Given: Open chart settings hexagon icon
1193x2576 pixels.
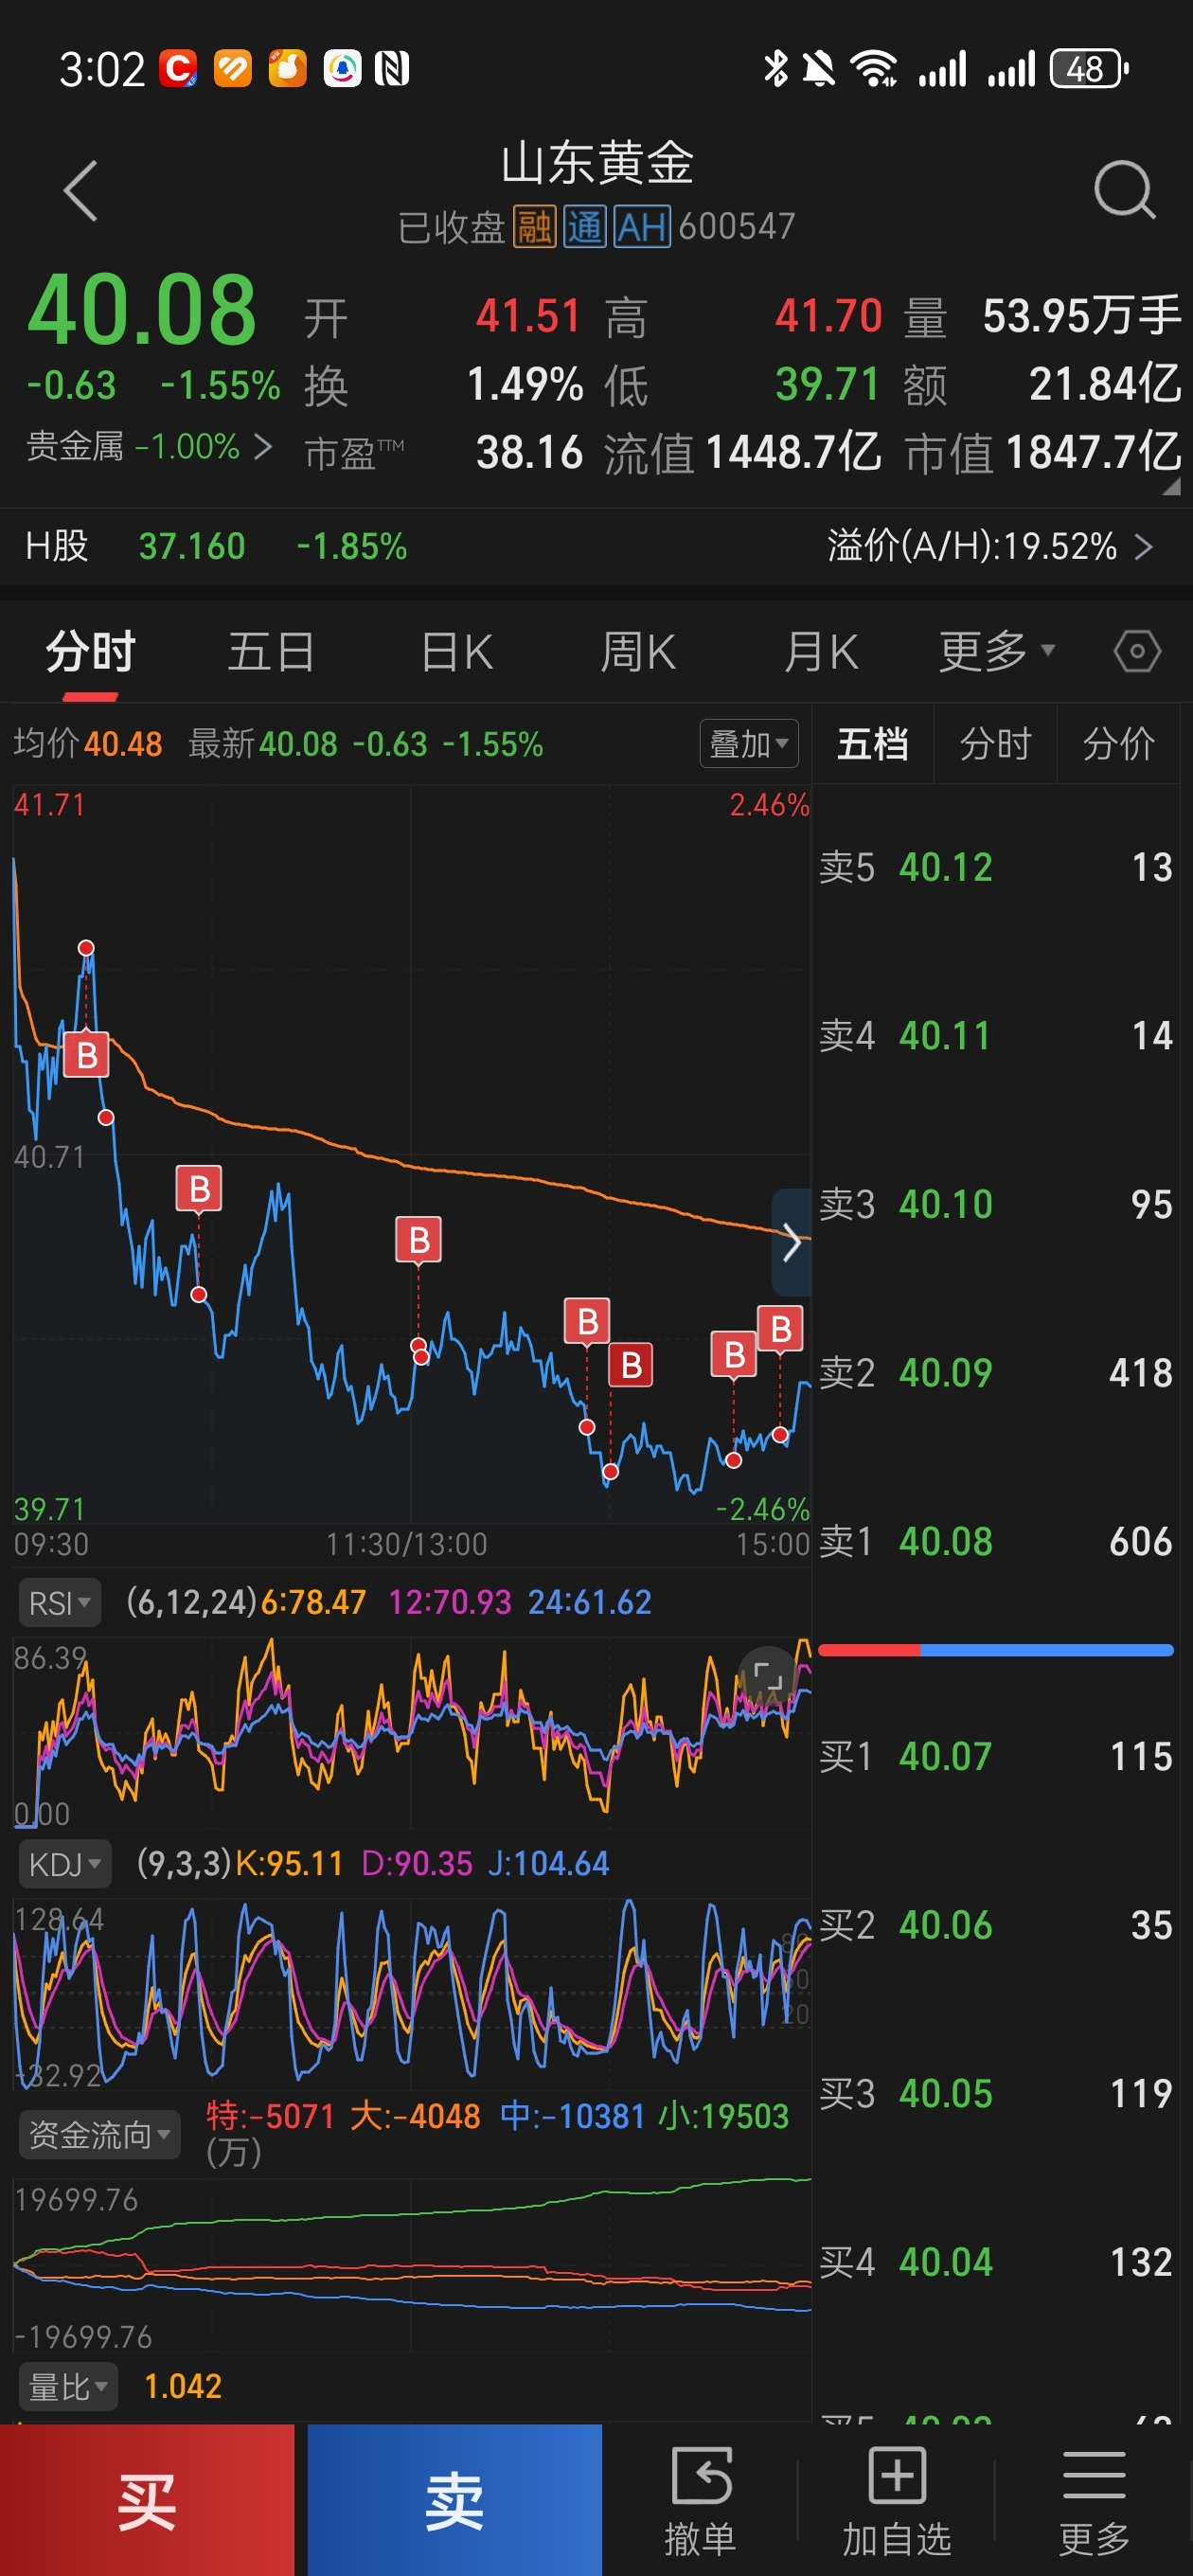Looking at the screenshot, I should pos(1137,652).
